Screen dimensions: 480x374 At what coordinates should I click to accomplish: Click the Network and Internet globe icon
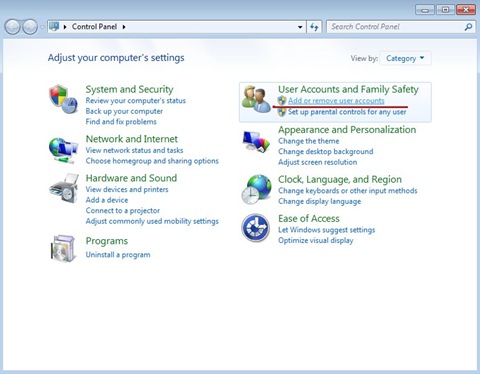(63, 150)
